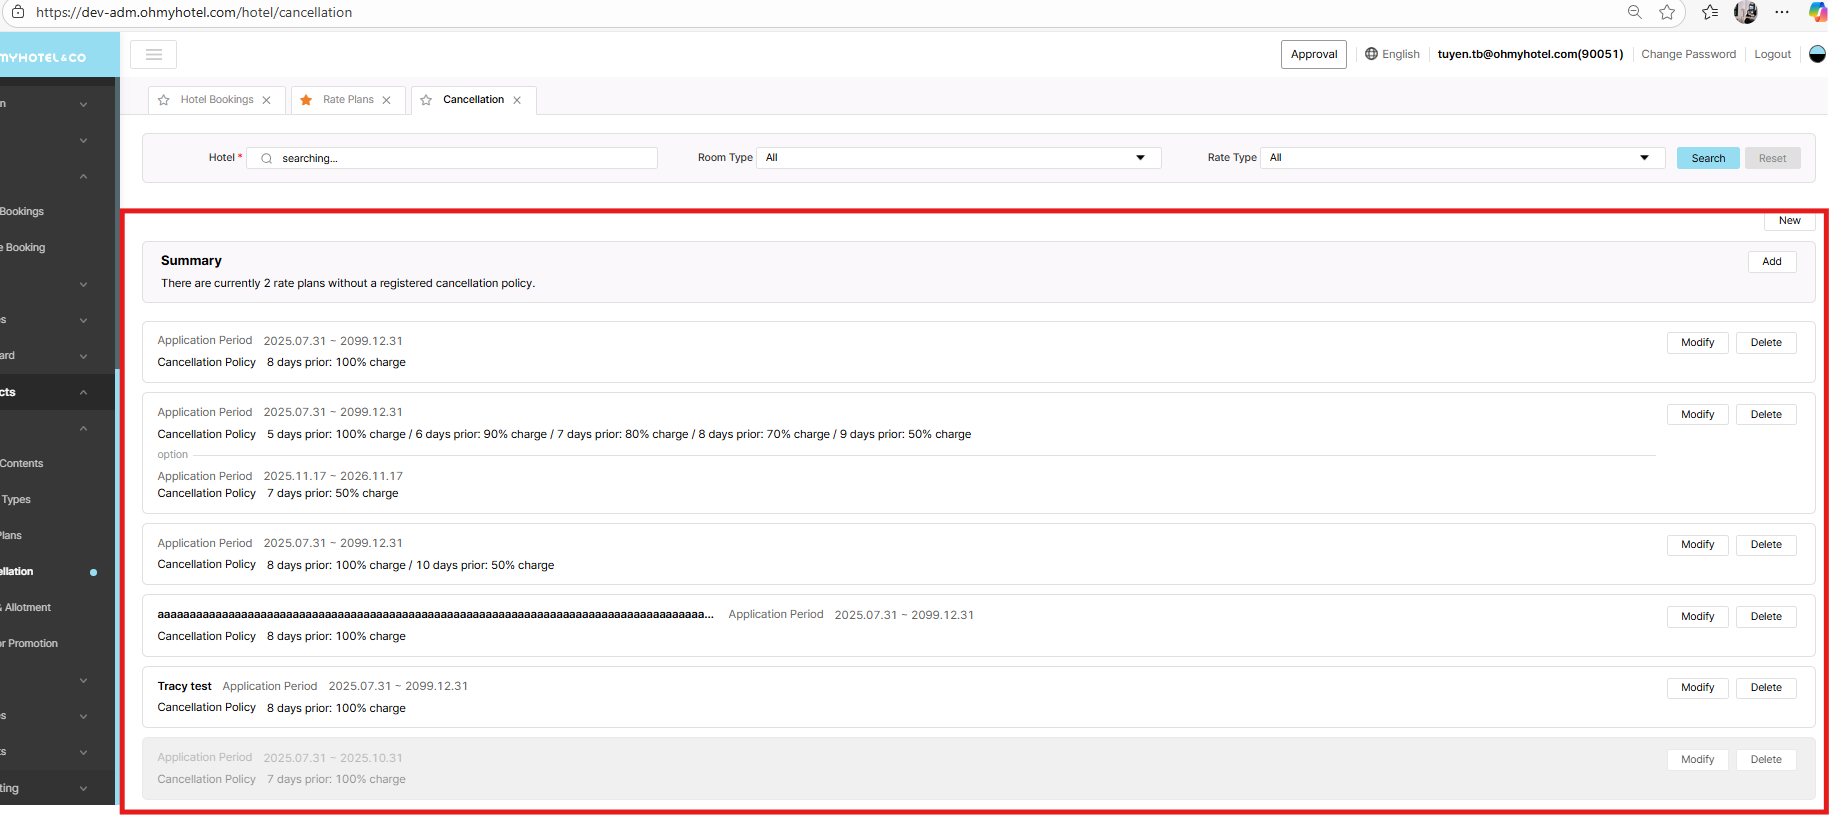Click Change Password link

pos(1688,54)
